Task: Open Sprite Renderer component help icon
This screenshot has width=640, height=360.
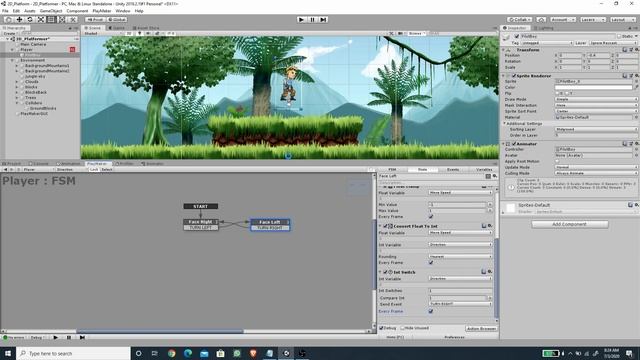Action: [624, 76]
